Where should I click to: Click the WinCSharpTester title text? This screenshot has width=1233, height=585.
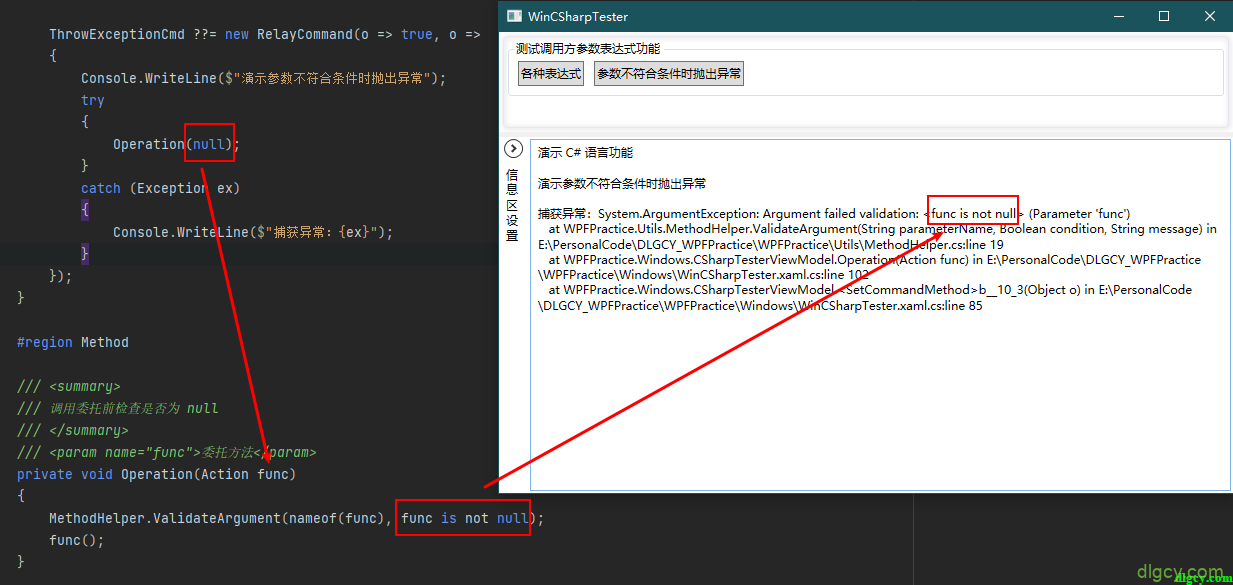[578, 17]
